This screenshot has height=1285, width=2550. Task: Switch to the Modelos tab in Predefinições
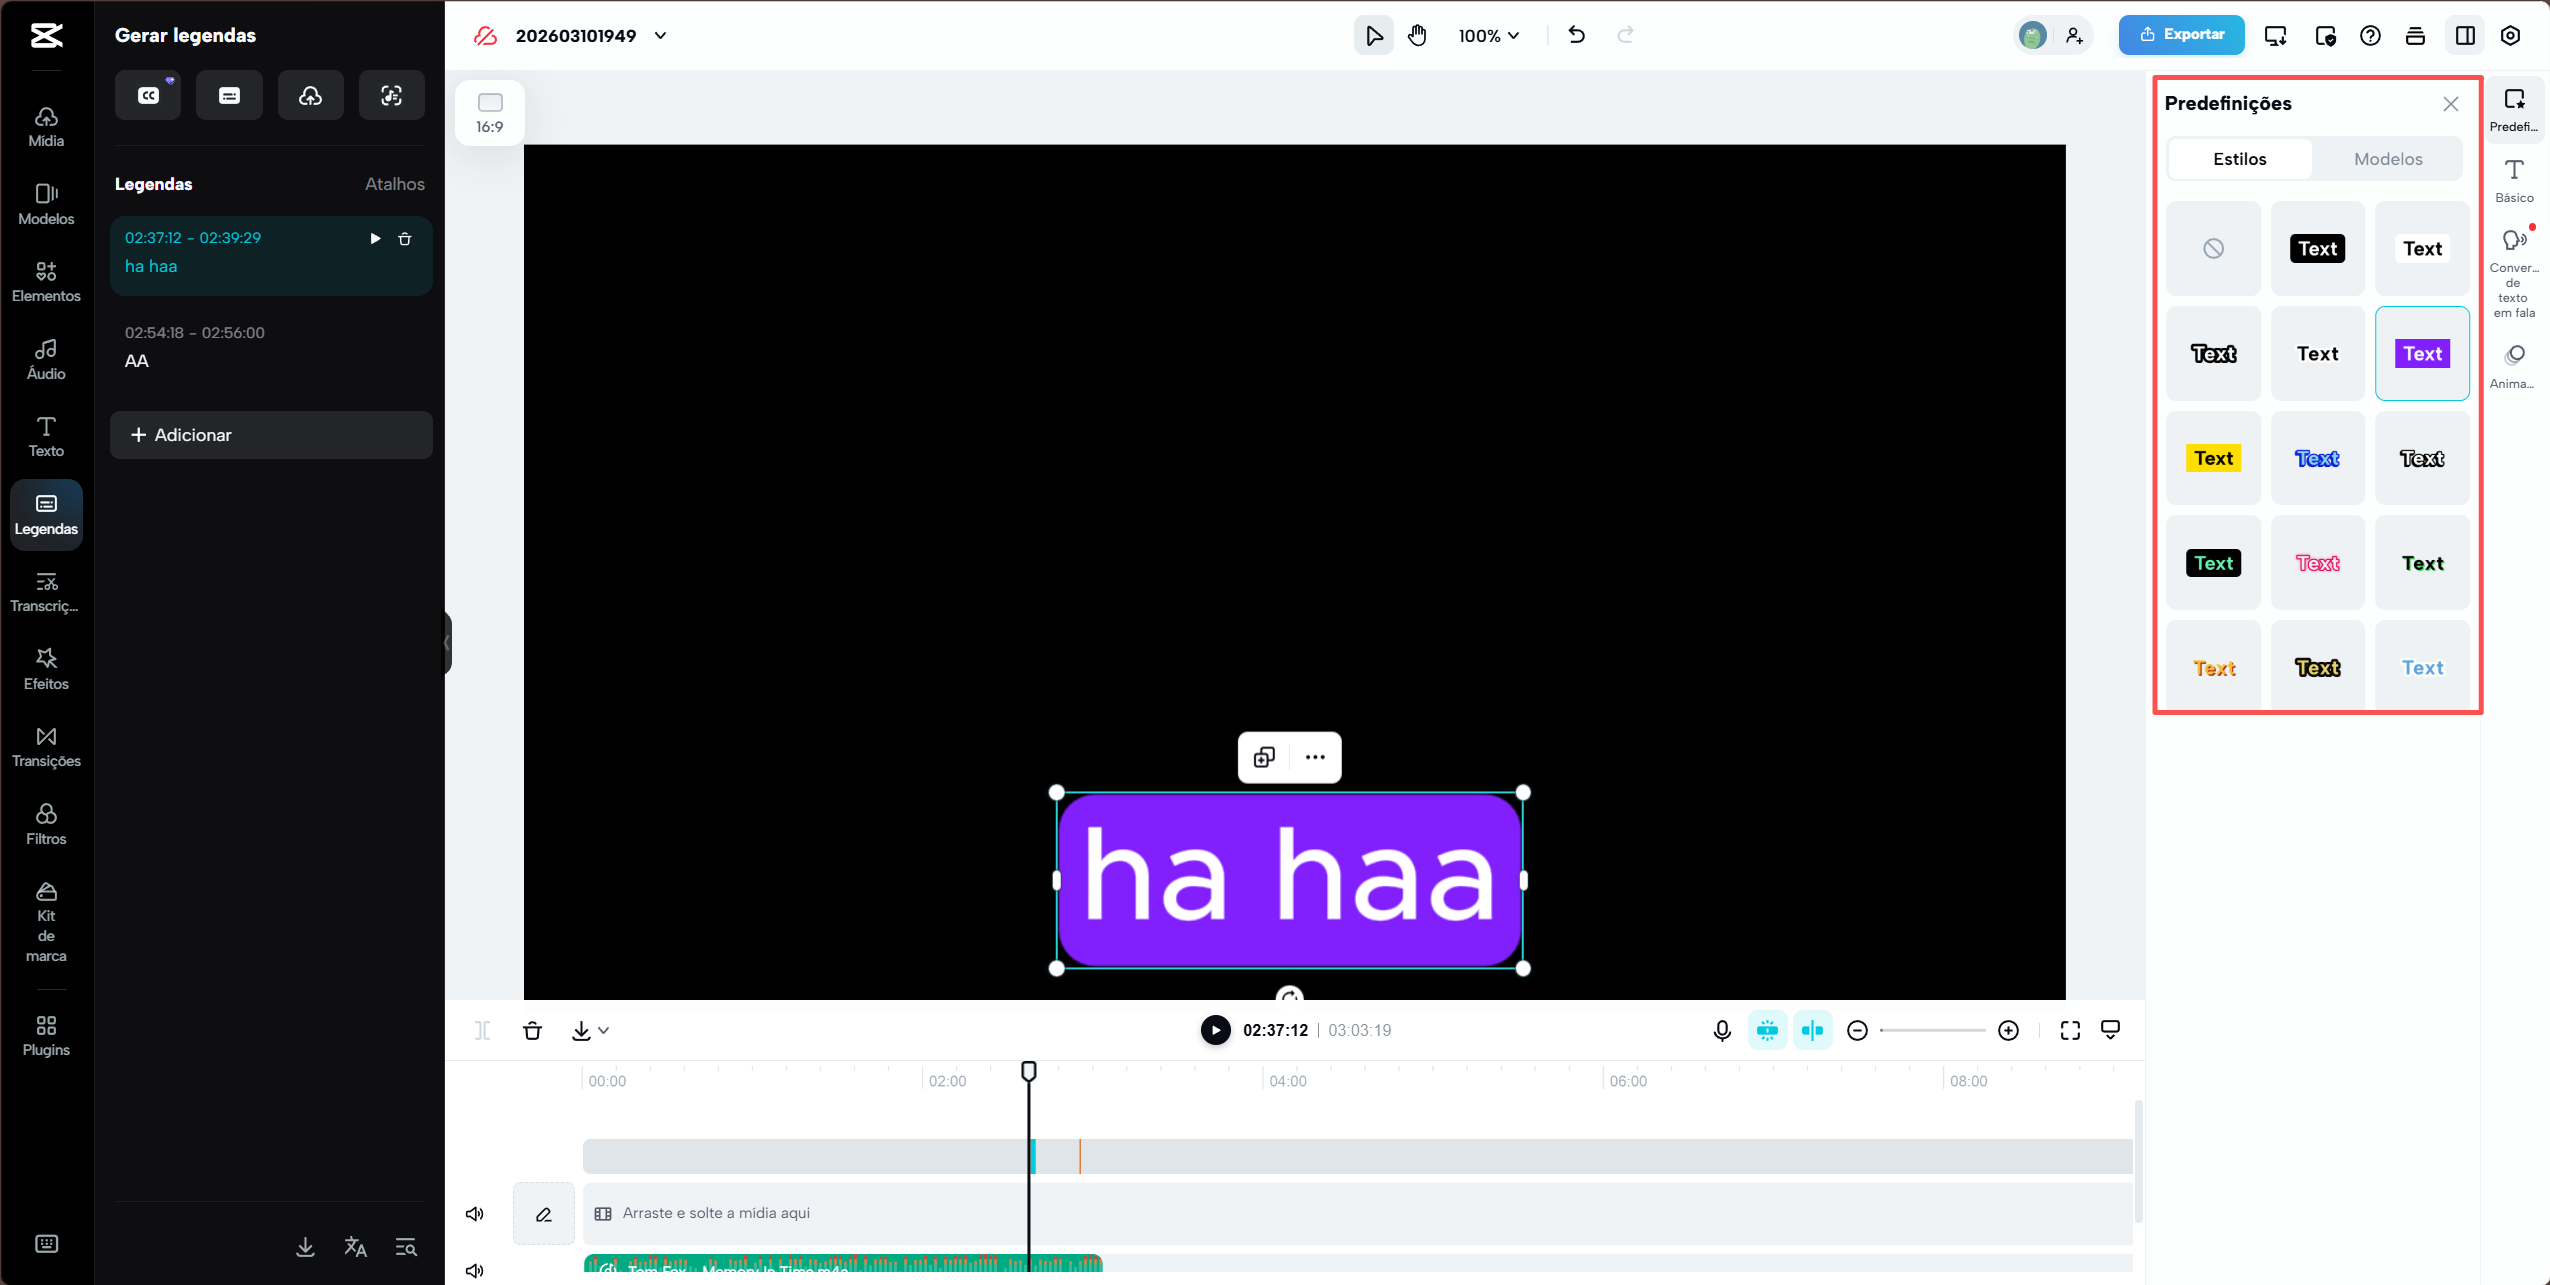point(2388,158)
